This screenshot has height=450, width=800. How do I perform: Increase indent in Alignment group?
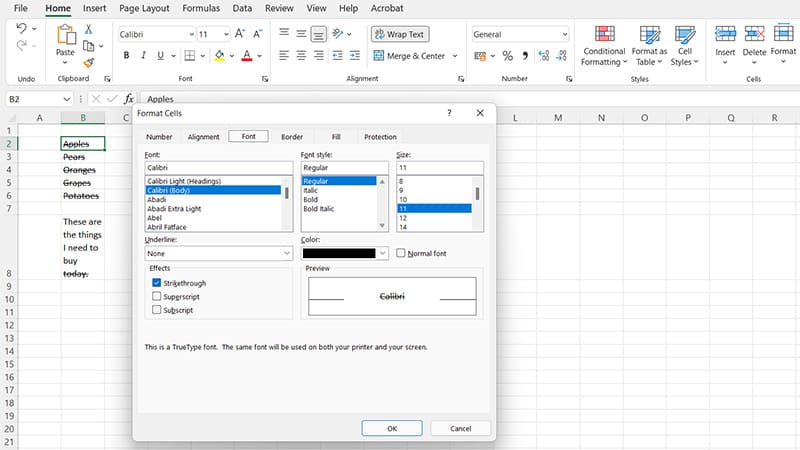tap(355, 55)
